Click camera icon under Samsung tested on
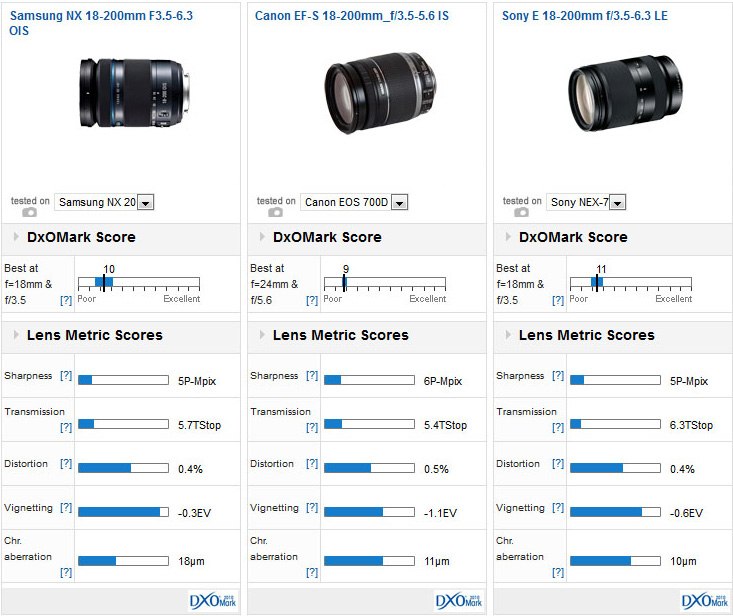 (29, 213)
